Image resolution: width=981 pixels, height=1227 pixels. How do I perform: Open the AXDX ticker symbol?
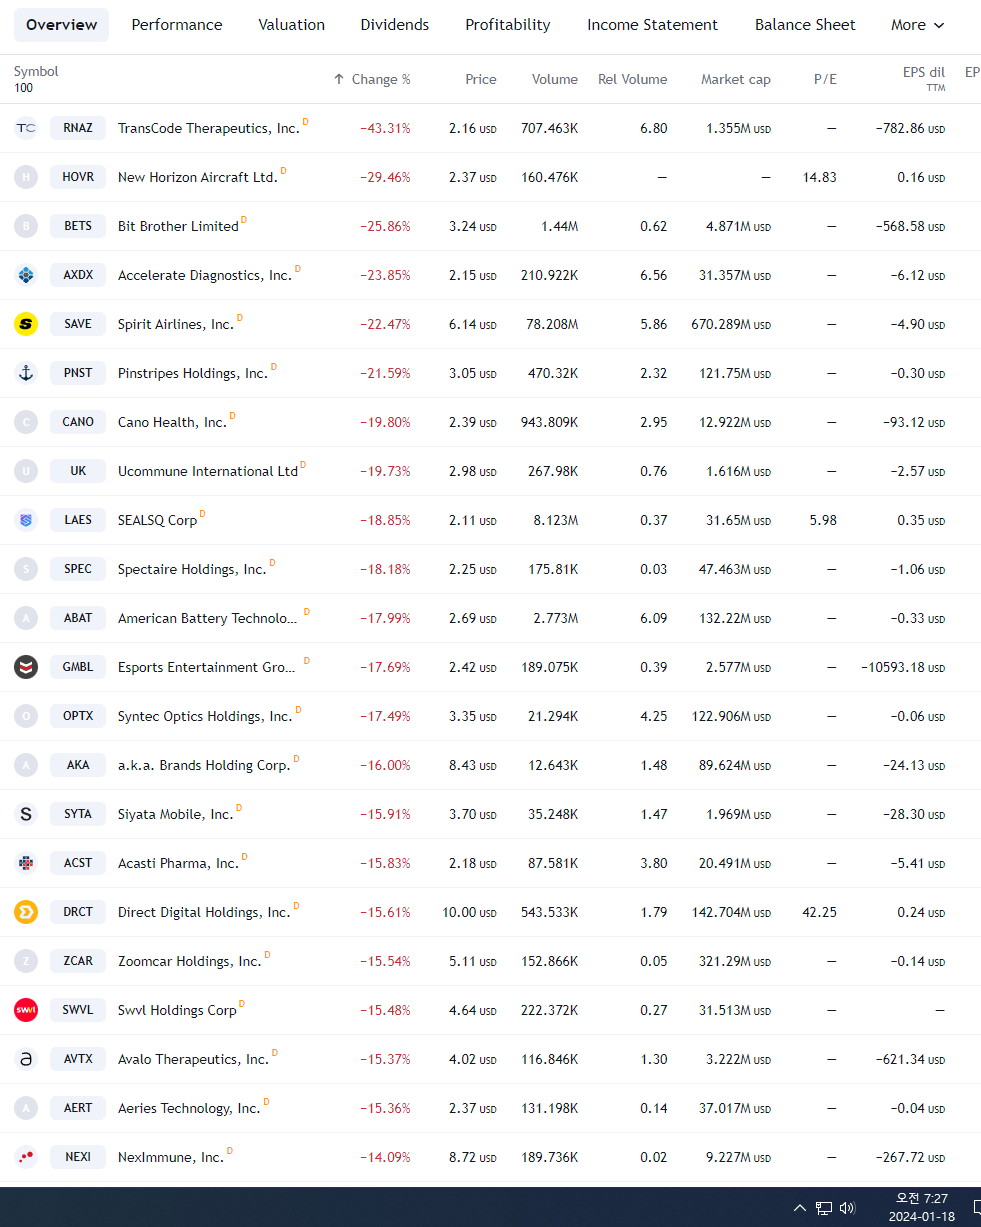click(78, 275)
